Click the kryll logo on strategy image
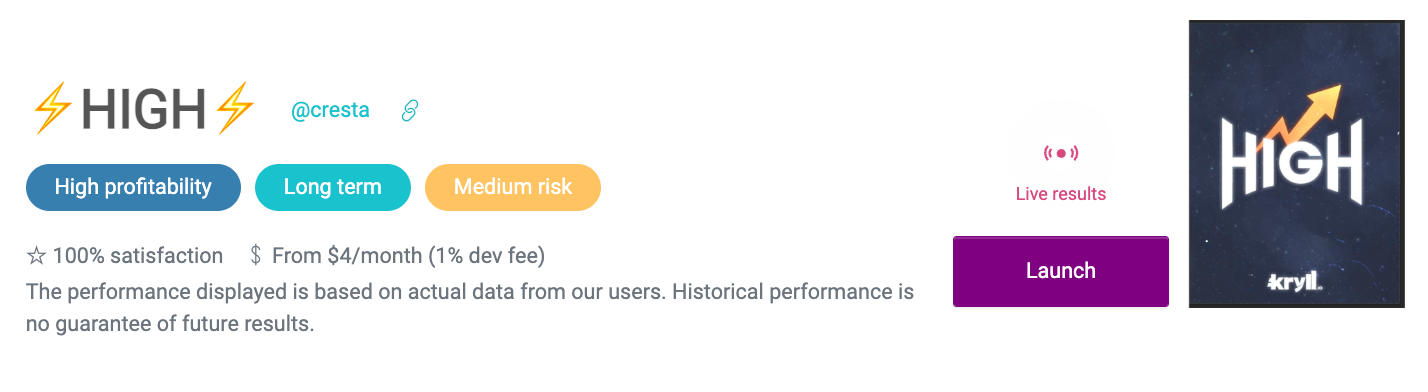Image resolution: width=1428 pixels, height=392 pixels. [x=1294, y=283]
